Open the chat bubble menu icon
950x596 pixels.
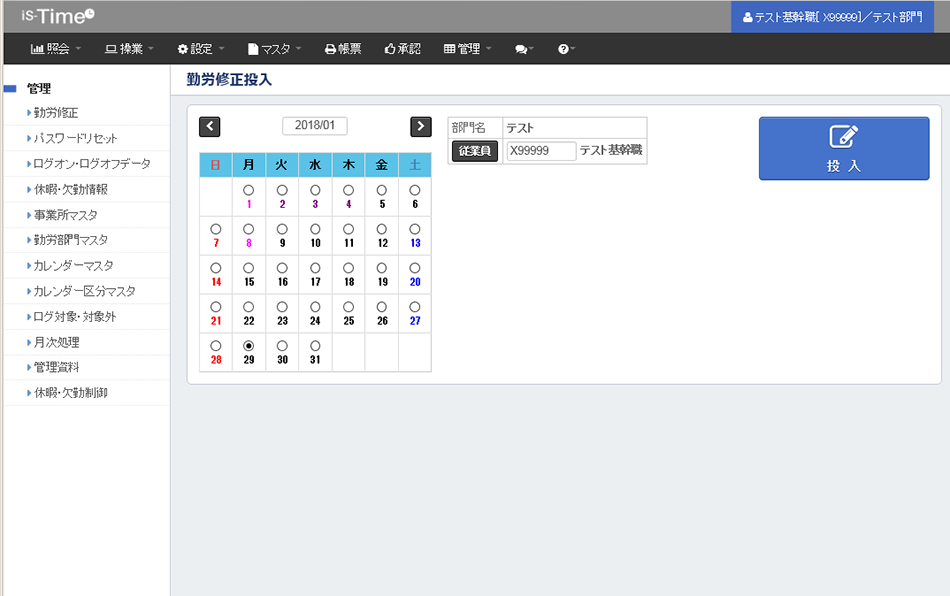tap(524, 49)
